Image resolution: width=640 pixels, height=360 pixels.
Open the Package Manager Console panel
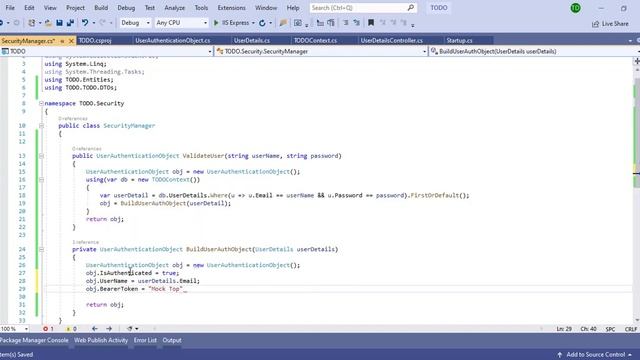(x=34, y=340)
